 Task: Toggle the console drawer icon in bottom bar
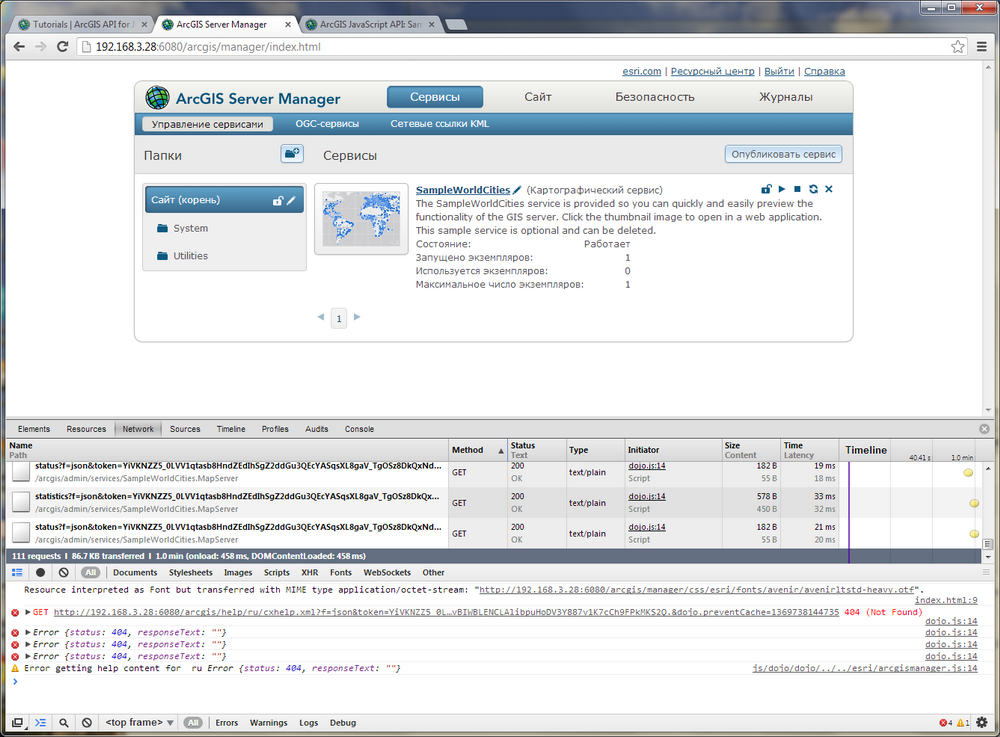pyautogui.click(x=40, y=722)
